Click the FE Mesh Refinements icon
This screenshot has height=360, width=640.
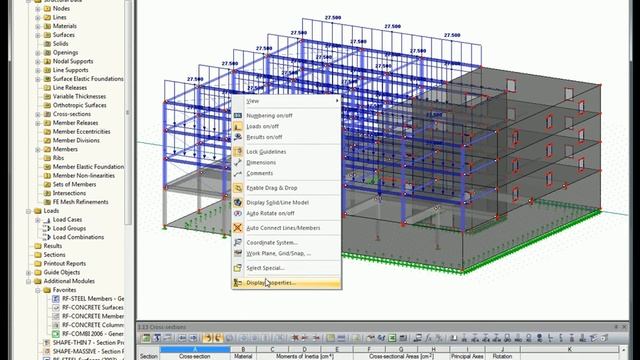point(47,202)
